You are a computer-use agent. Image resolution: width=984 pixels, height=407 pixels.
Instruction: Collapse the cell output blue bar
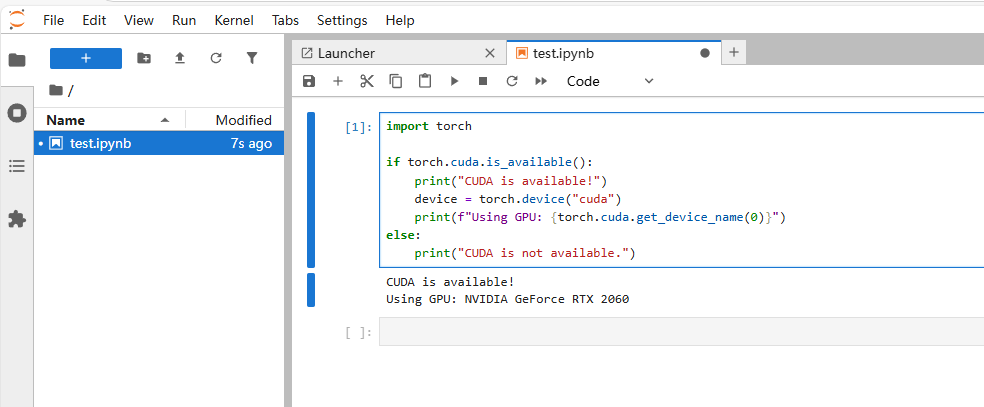tap(311, 290)
